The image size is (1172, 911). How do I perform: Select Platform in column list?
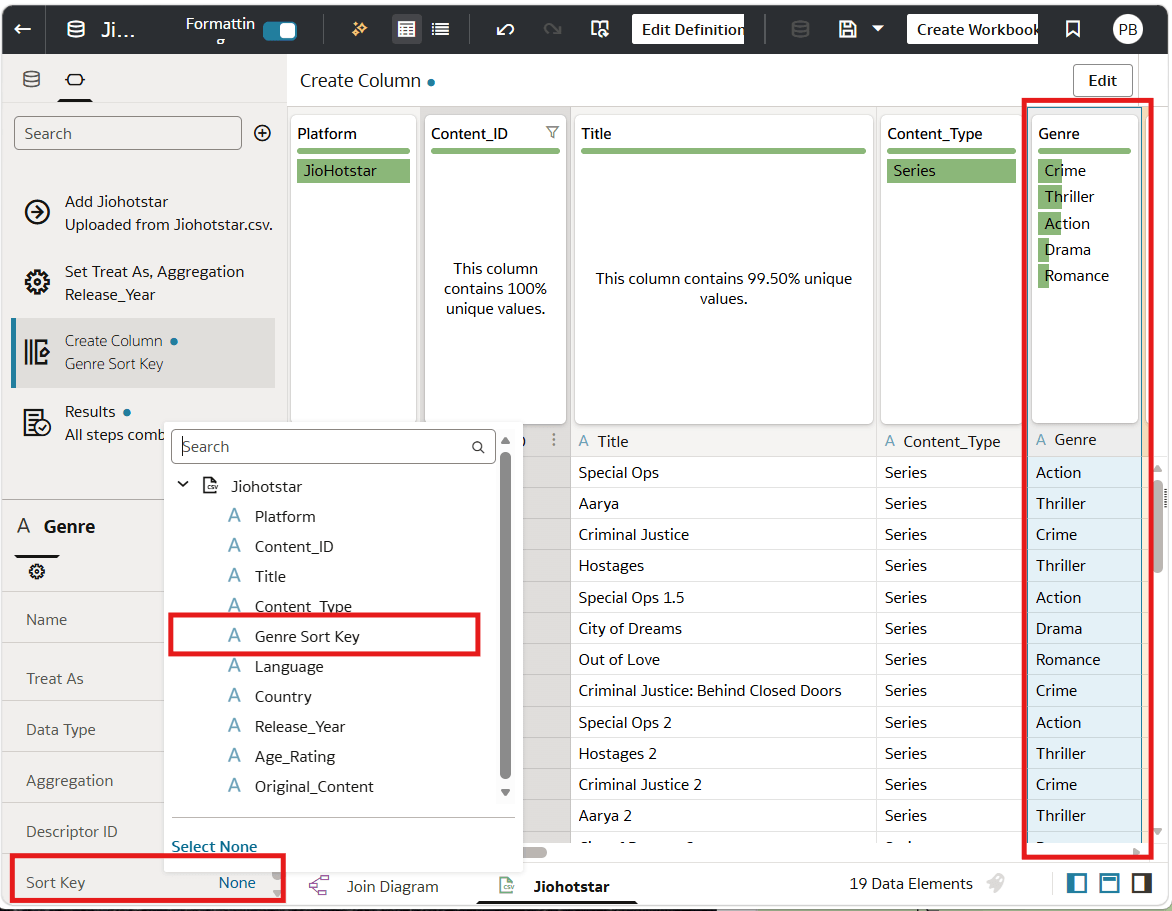pyautogui.click(x=285, y=516)
